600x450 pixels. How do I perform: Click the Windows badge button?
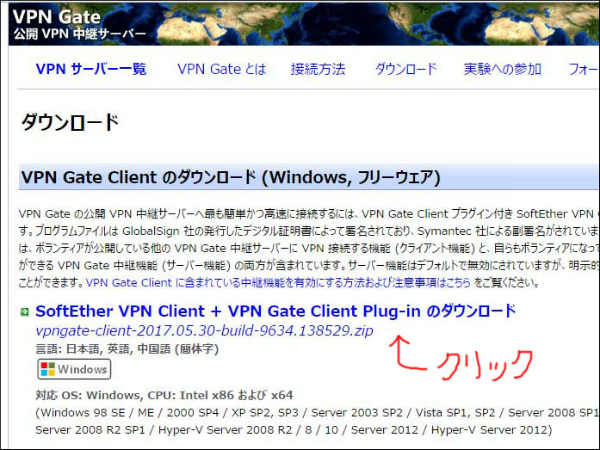point(74,369)
